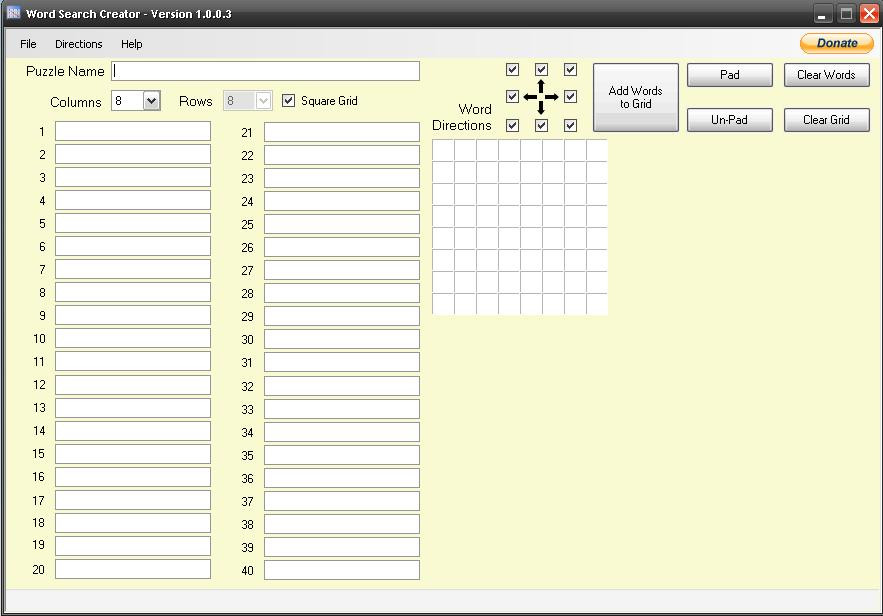Click word entry field 25
Image resolution: width=883 pixels, height=616 pixels.
pos(342,224)
